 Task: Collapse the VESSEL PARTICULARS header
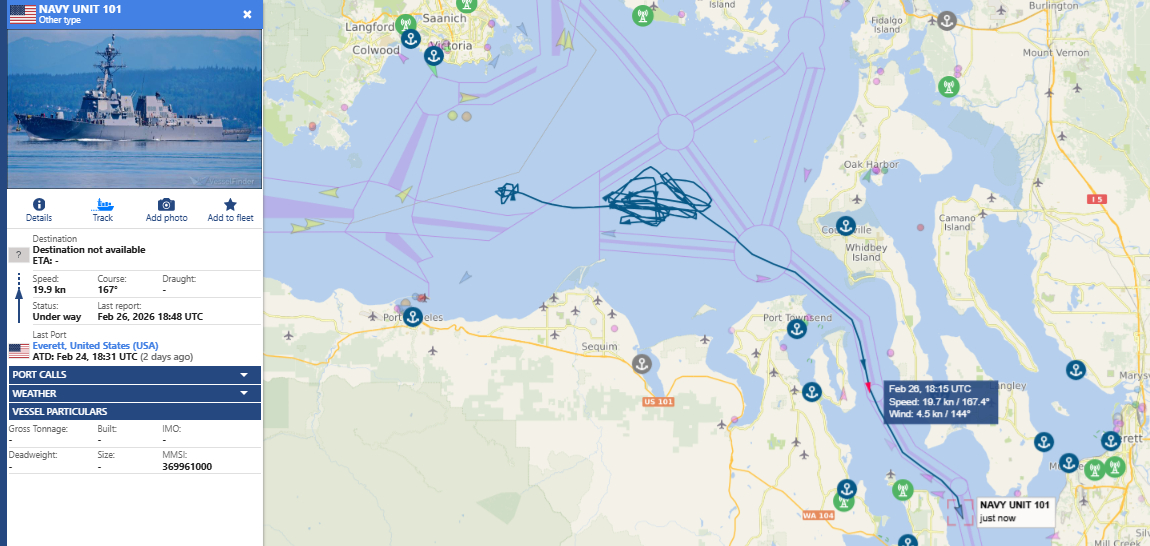[x=134, y=412]
